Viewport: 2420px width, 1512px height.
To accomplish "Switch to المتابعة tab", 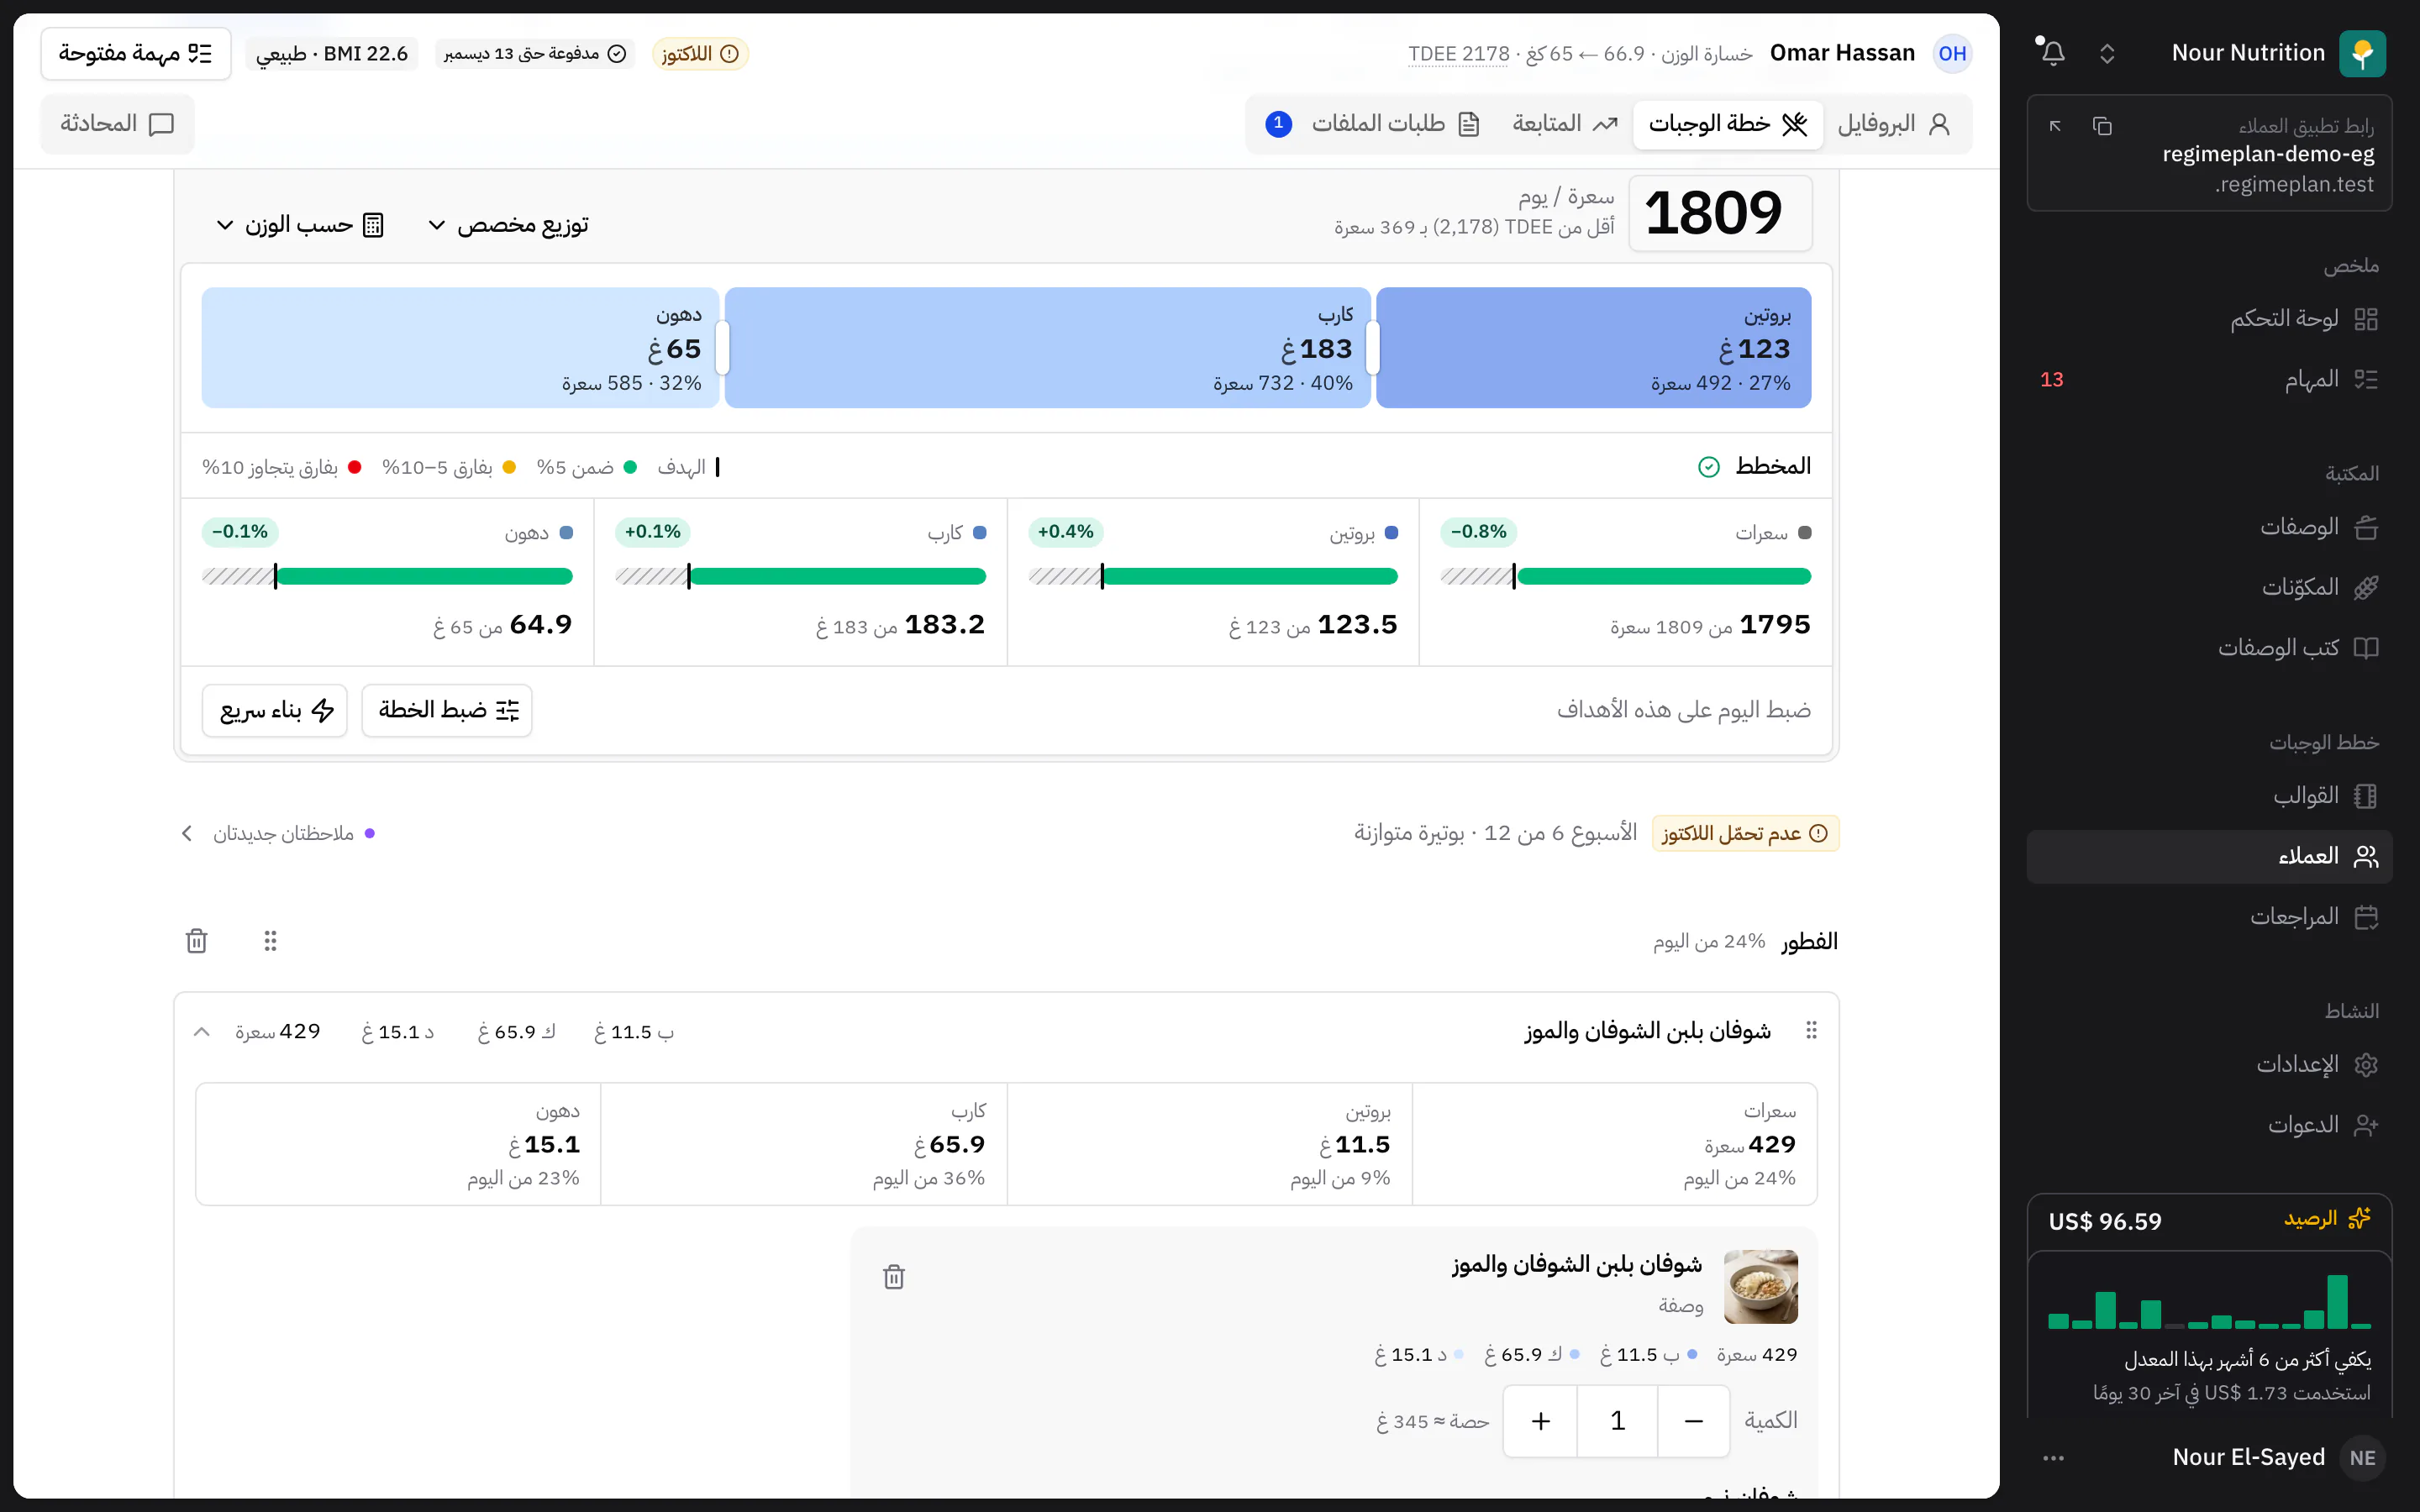I will (x=1564, y=124).
